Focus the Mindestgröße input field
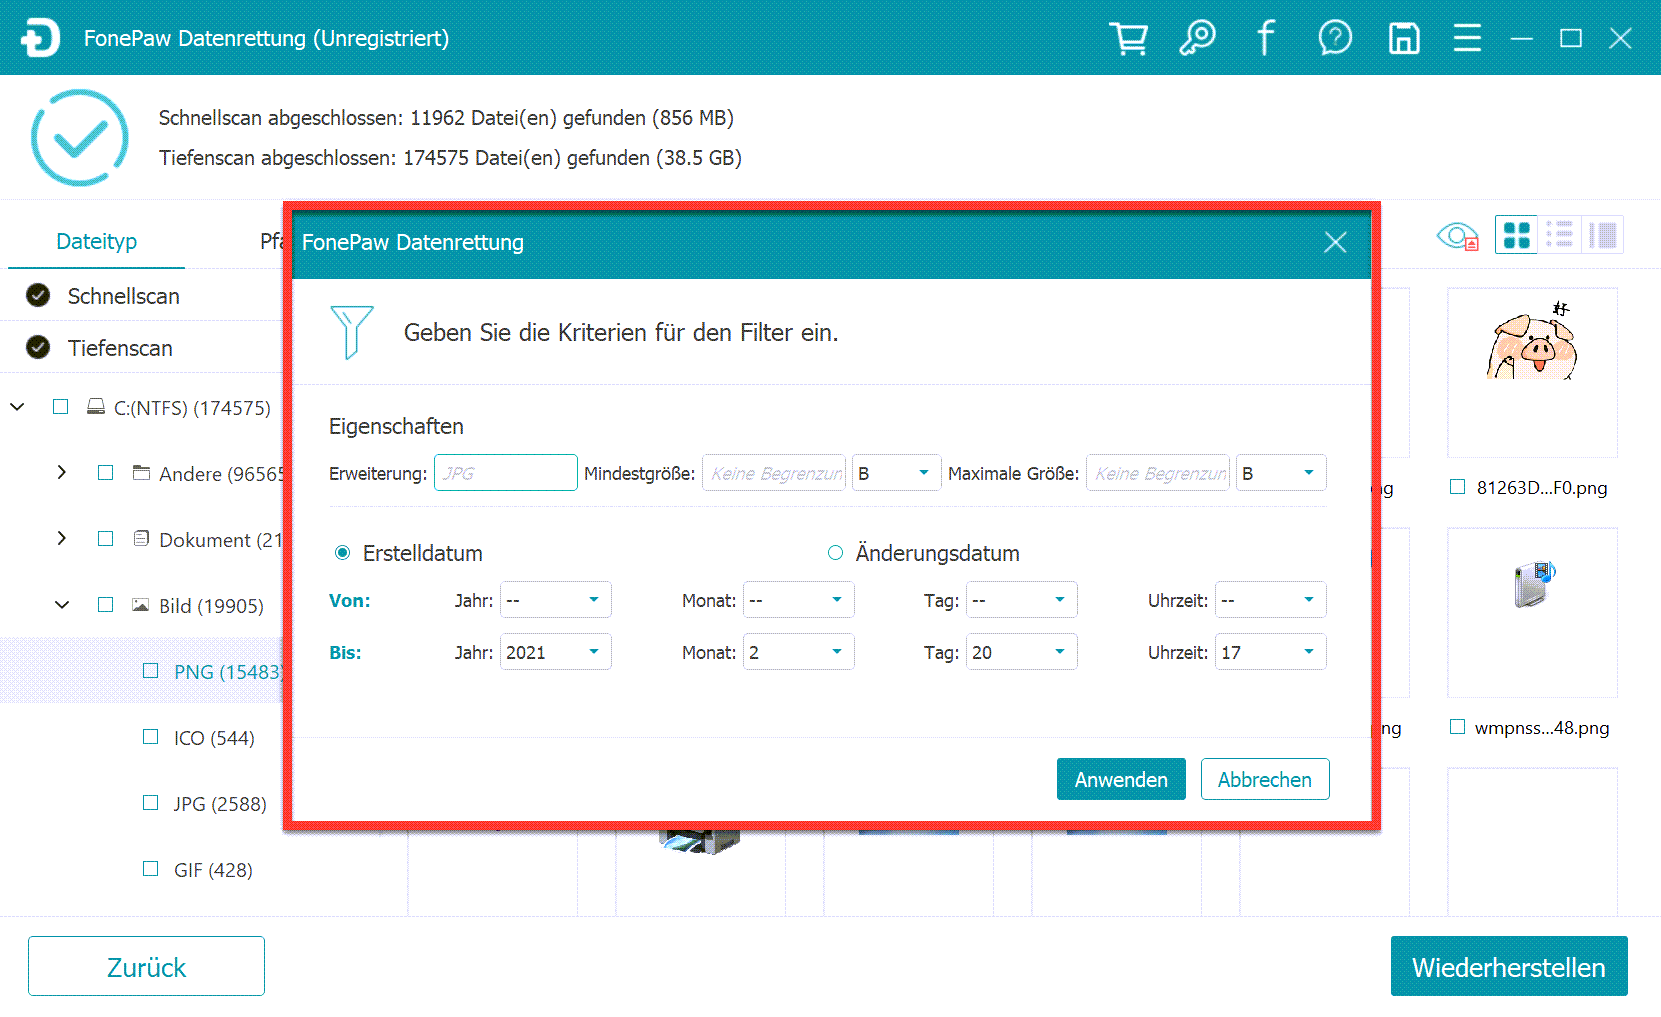This screenshot has width=1661, height=1017. point(774,473)
